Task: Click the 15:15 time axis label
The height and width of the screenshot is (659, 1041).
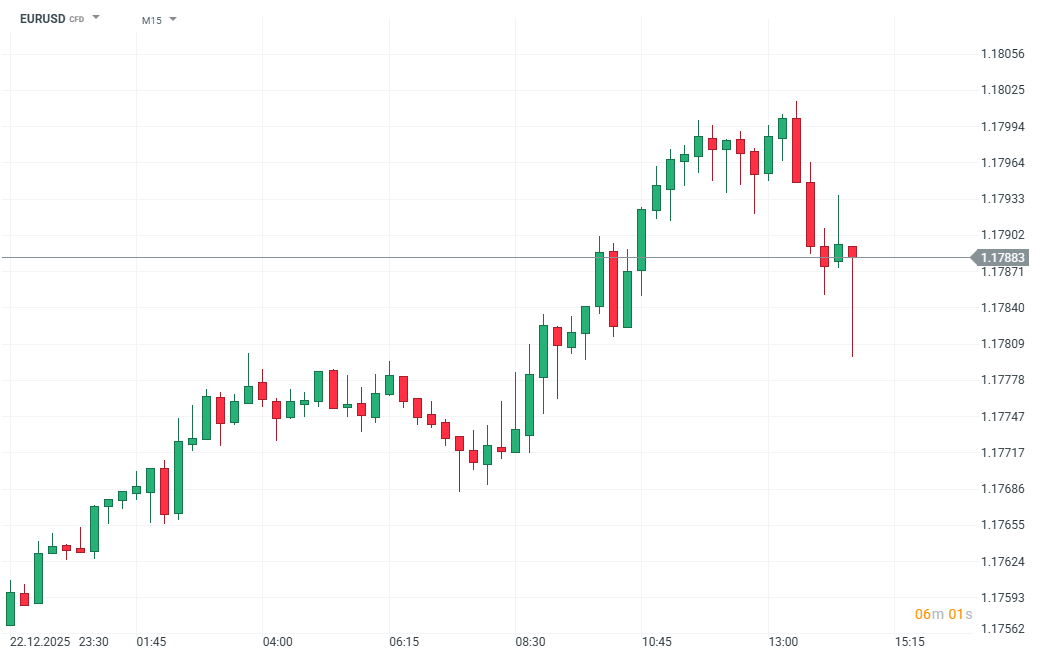Action: [909, 641]
